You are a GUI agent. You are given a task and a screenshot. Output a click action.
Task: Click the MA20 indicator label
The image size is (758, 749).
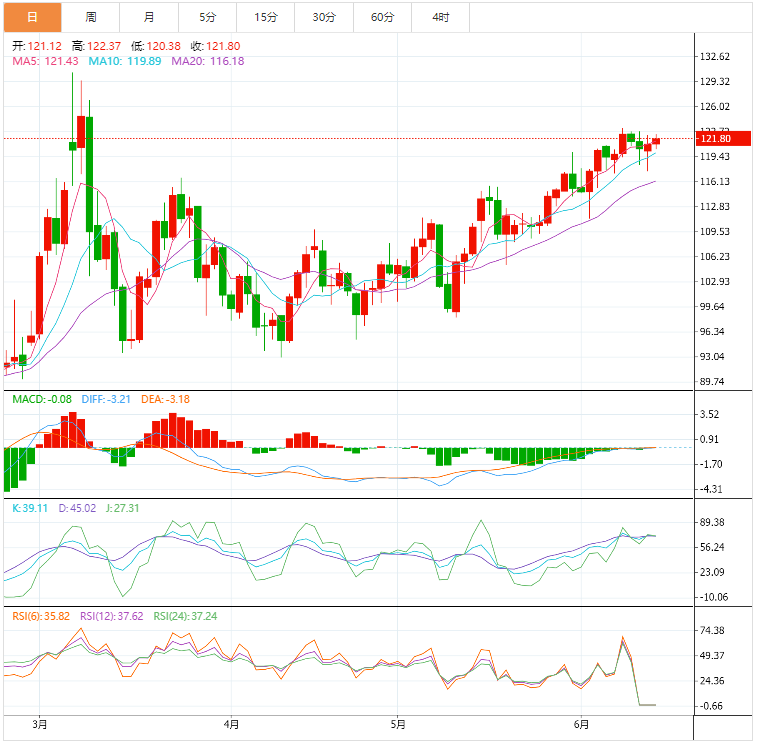coord(208,61)
